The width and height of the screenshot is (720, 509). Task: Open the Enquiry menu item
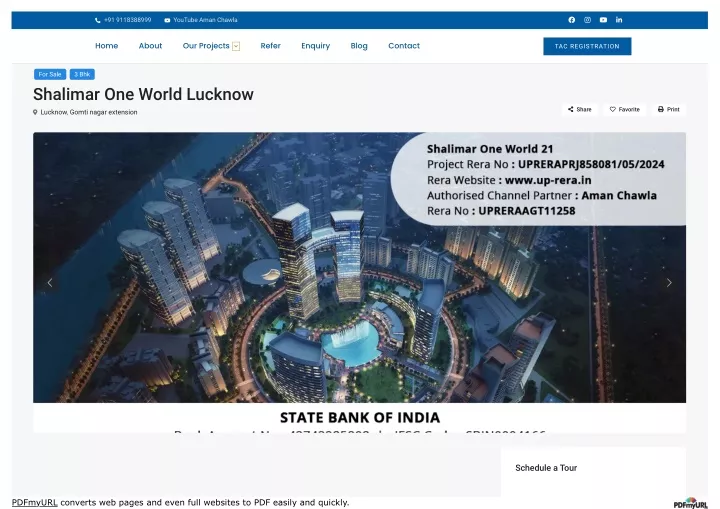[315, 46]
